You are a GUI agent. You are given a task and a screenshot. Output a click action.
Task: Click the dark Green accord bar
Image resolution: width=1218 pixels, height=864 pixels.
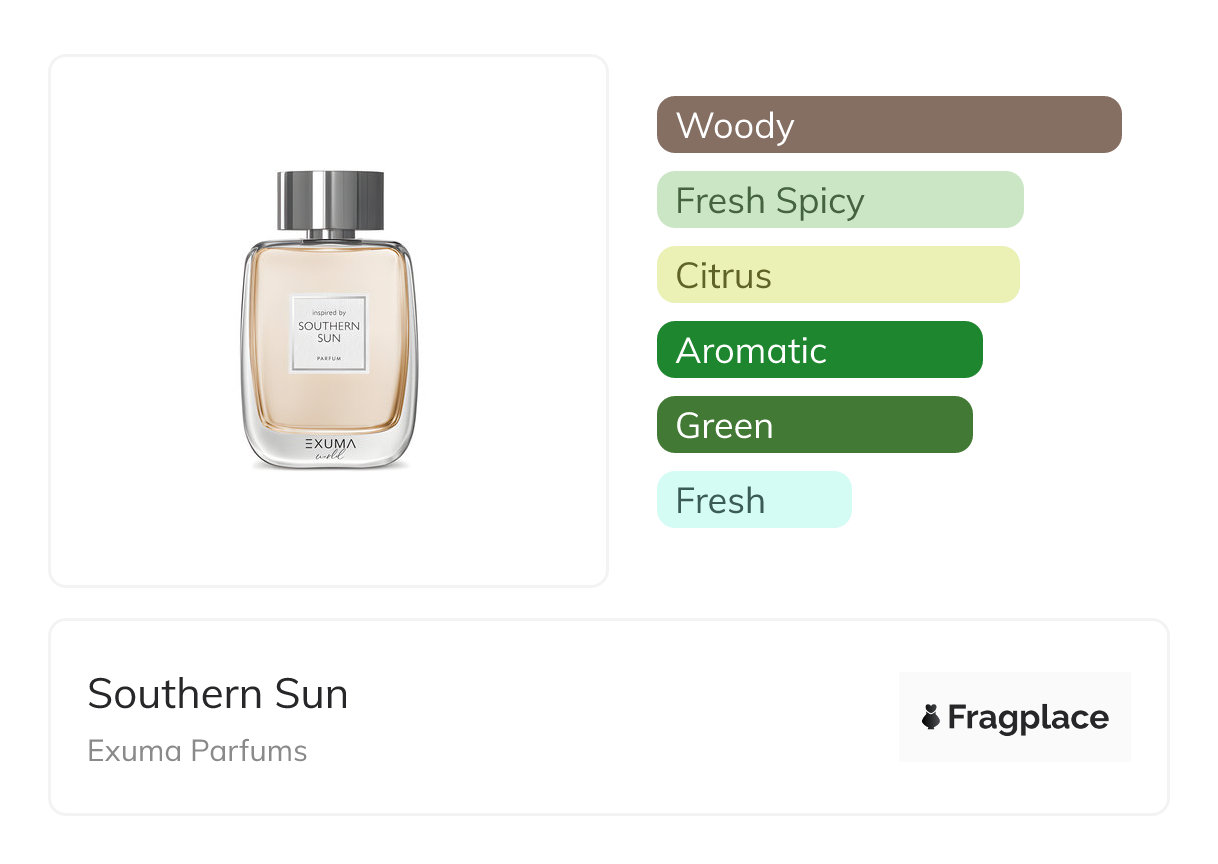tap(814, 425)
